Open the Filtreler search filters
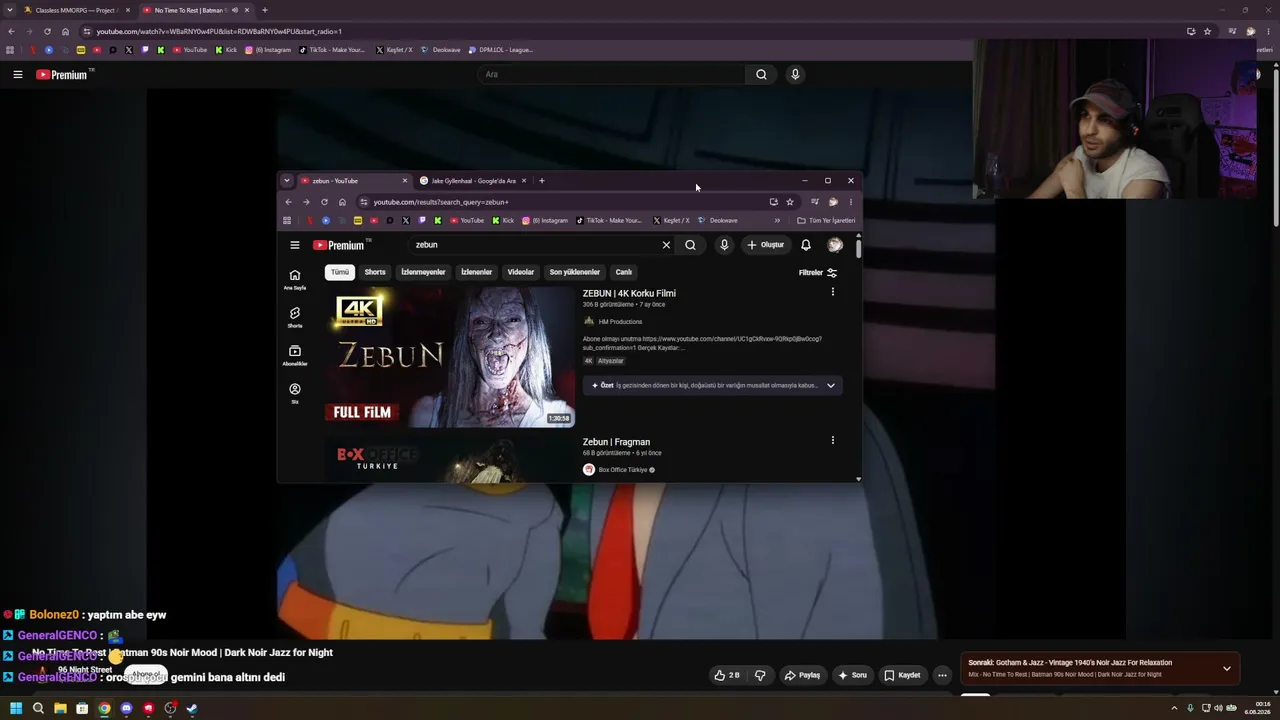 coord(818,272)
